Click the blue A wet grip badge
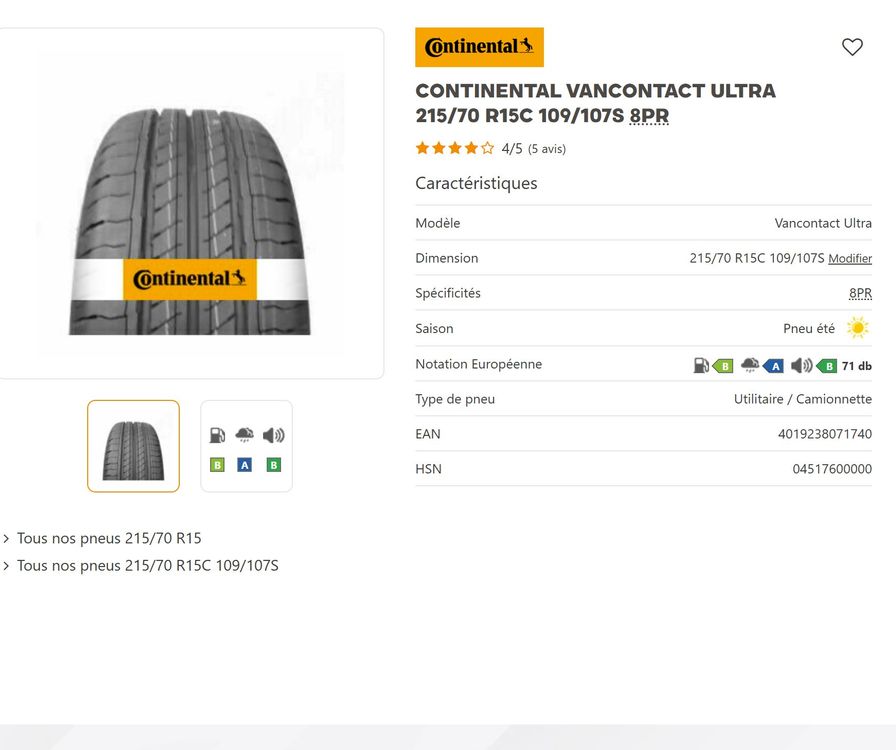896x750 pixels. [773, 366]
